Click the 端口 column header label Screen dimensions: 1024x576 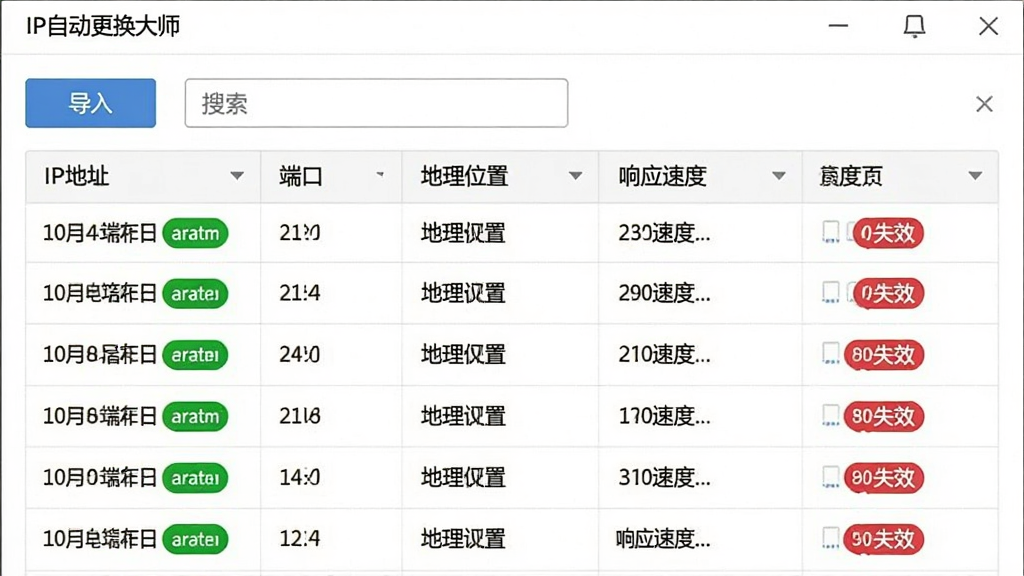(x=301, y=176)
